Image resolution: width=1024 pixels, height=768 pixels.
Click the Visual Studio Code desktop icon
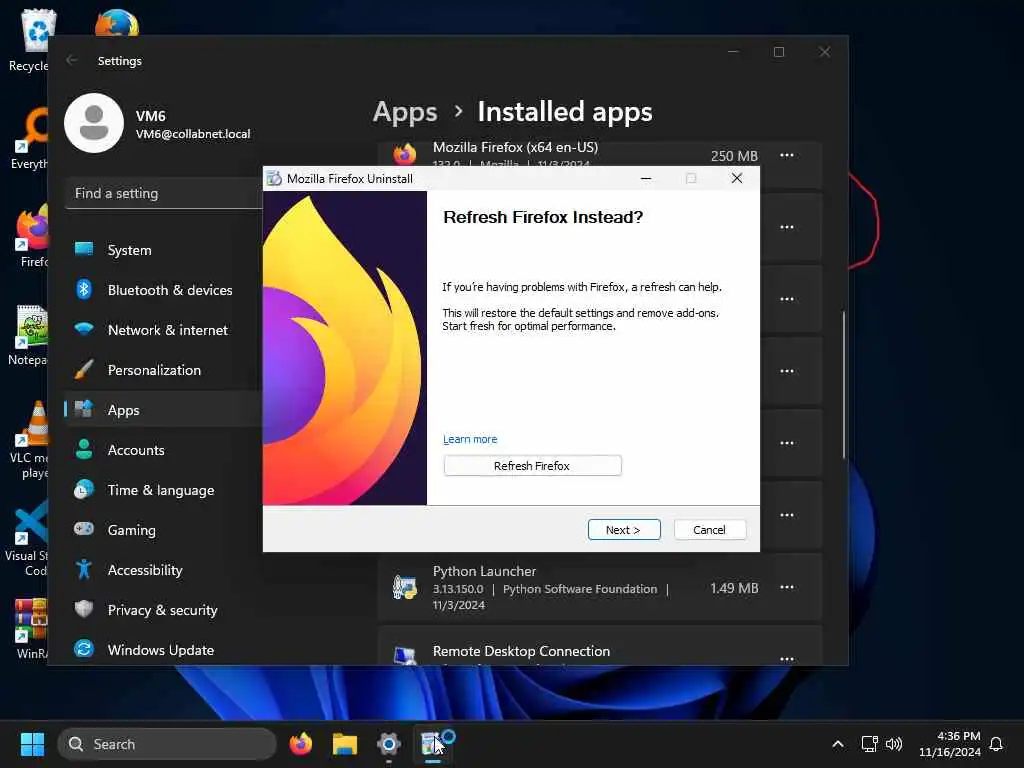tap(28, 538)
